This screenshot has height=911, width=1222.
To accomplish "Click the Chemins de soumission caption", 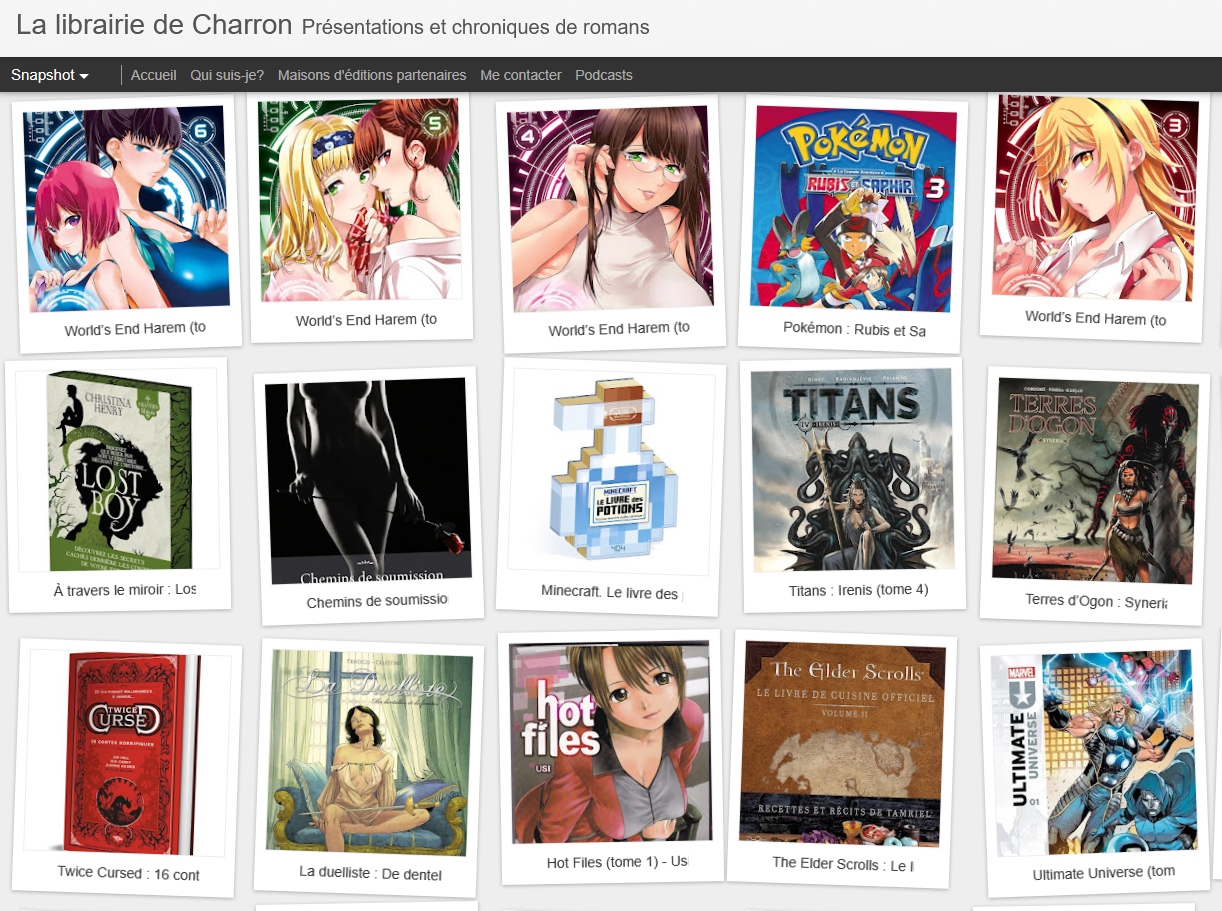I will point(378,602).
